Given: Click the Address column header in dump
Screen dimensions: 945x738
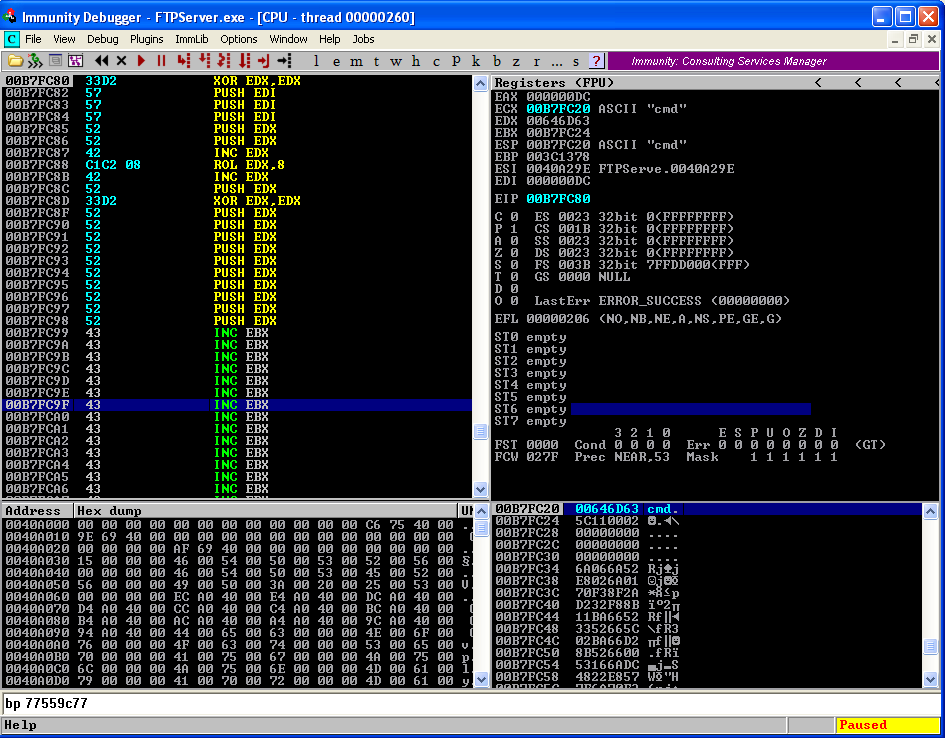Looking at the screenshot, I should point(37,511).
